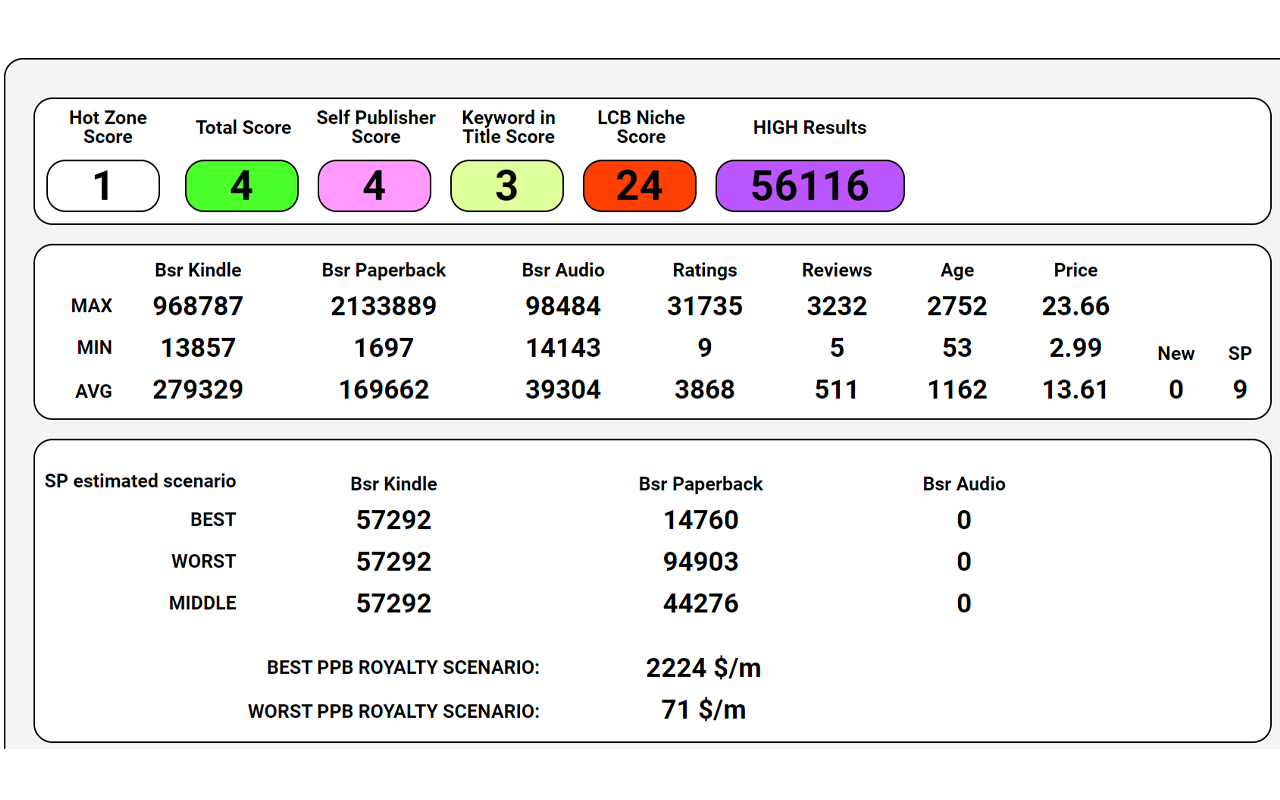Select AVG Bsr Audio value 39304
This screenshot has width=1280, height=800.
[x=563, y=390]
